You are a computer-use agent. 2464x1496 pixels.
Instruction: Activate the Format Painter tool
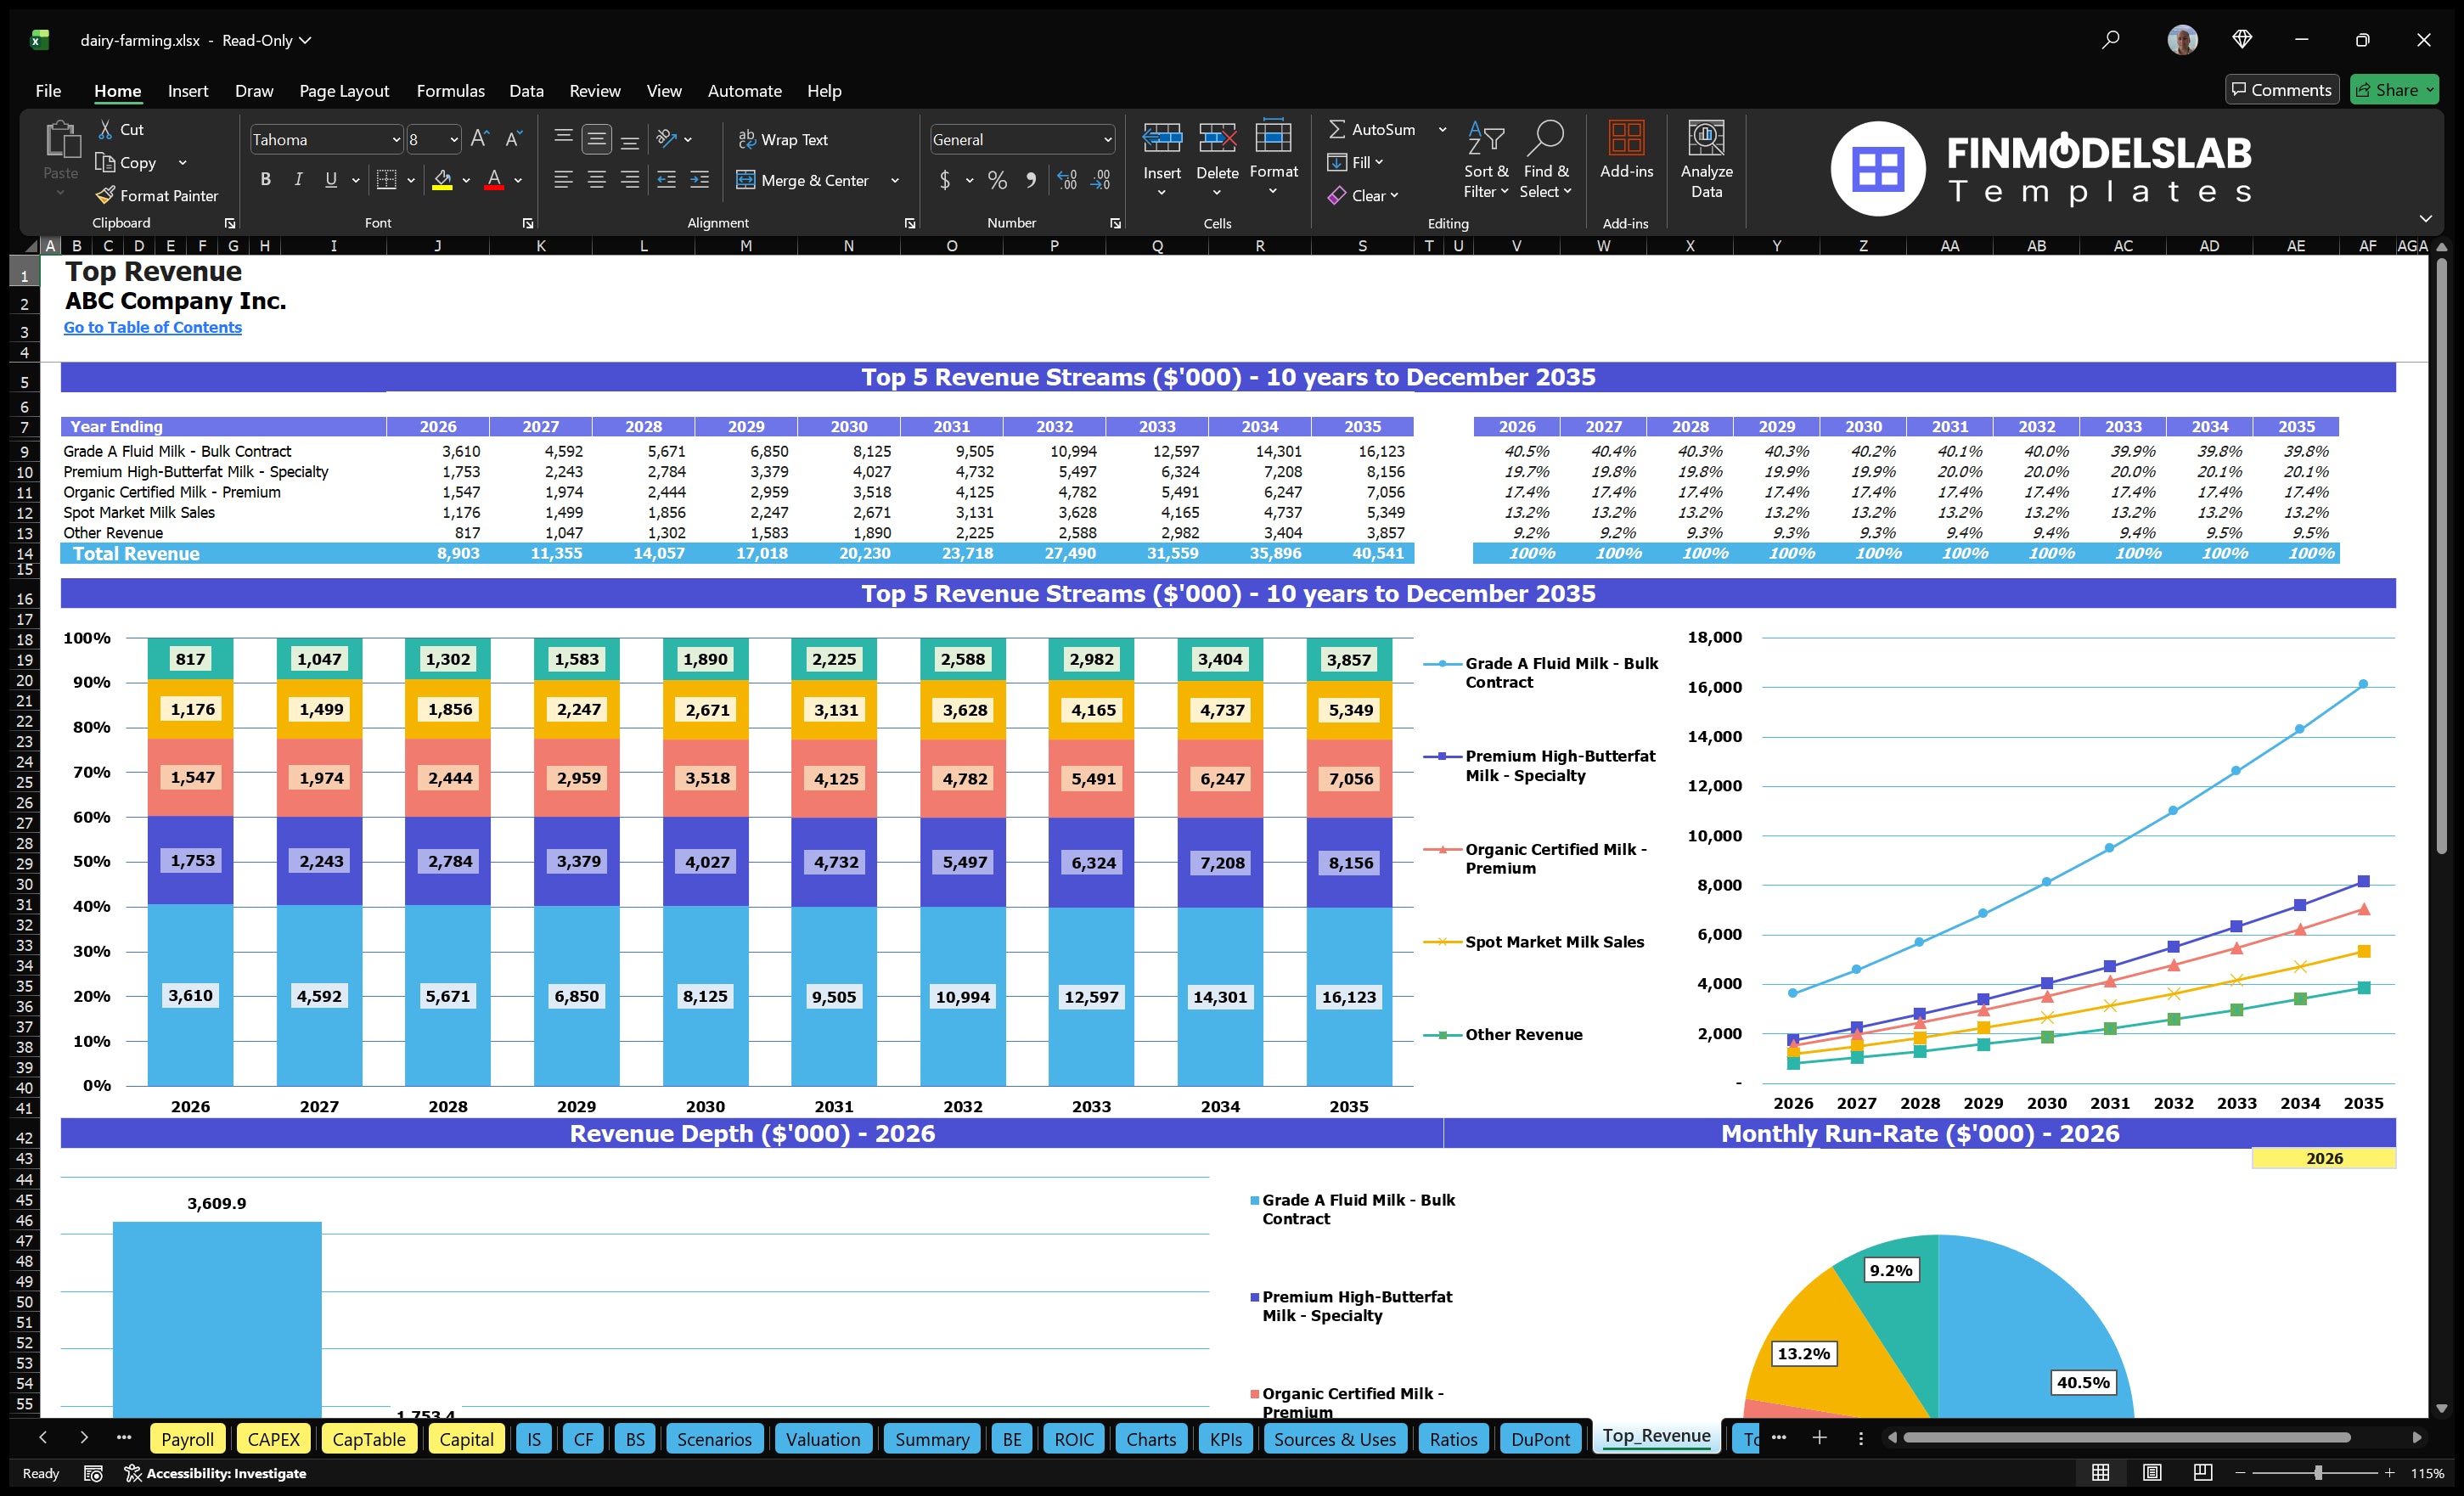tap(157, 195)
